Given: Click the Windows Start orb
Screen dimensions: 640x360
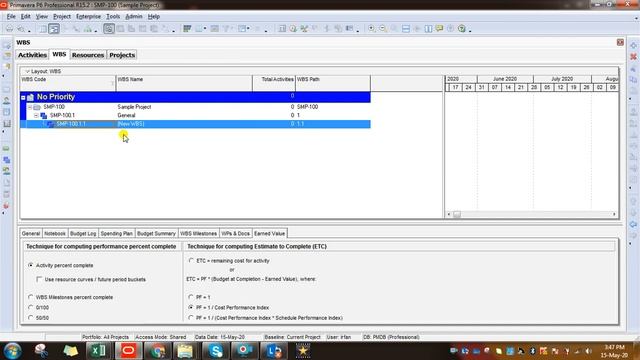Looking at the screenshot, I should click(13, 351).
